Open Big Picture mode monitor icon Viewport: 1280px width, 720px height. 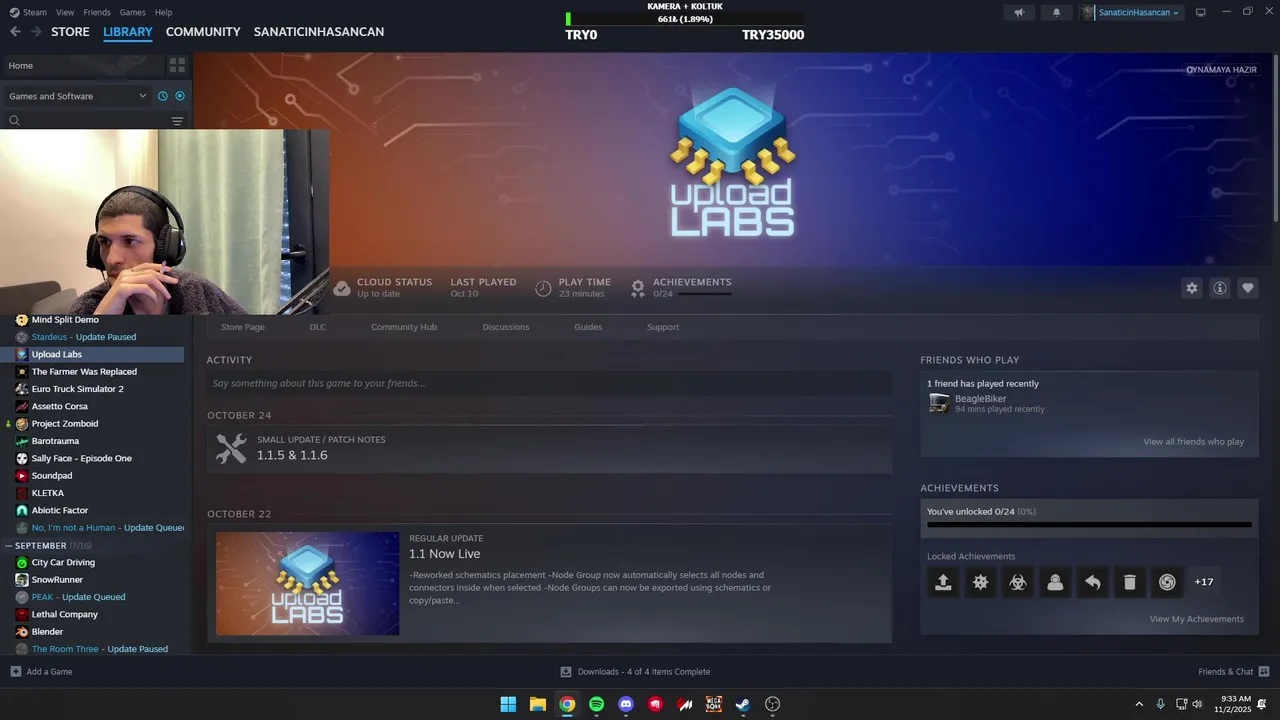[1200, 12]
